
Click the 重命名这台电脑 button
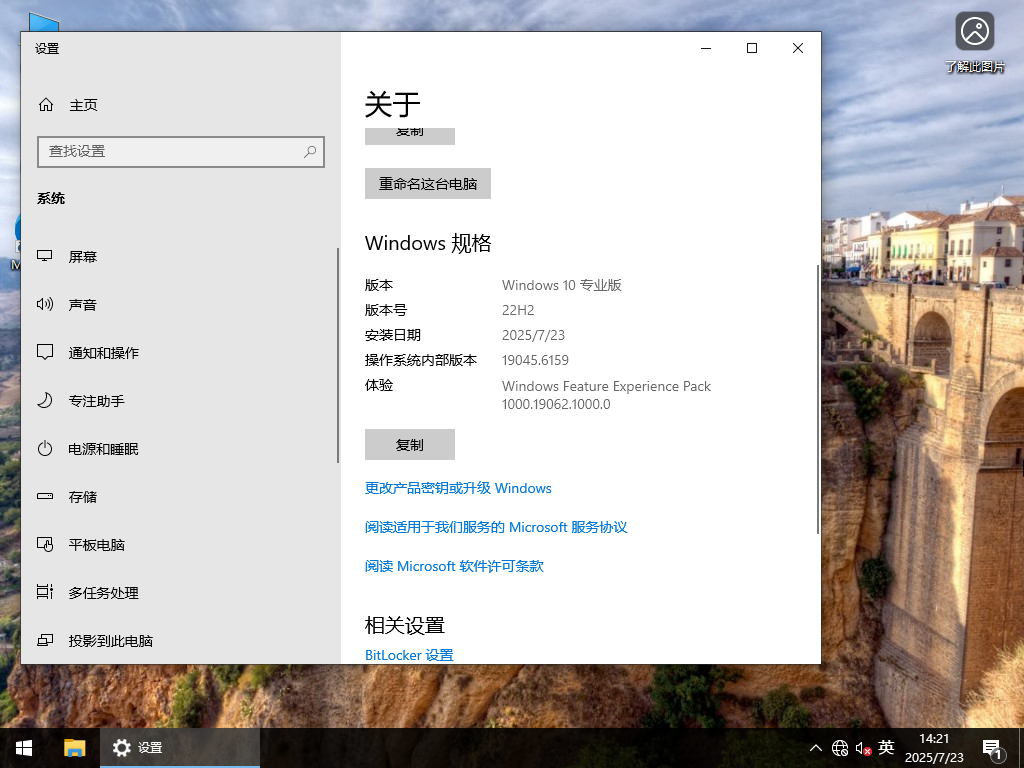click(x=427, y=183)
